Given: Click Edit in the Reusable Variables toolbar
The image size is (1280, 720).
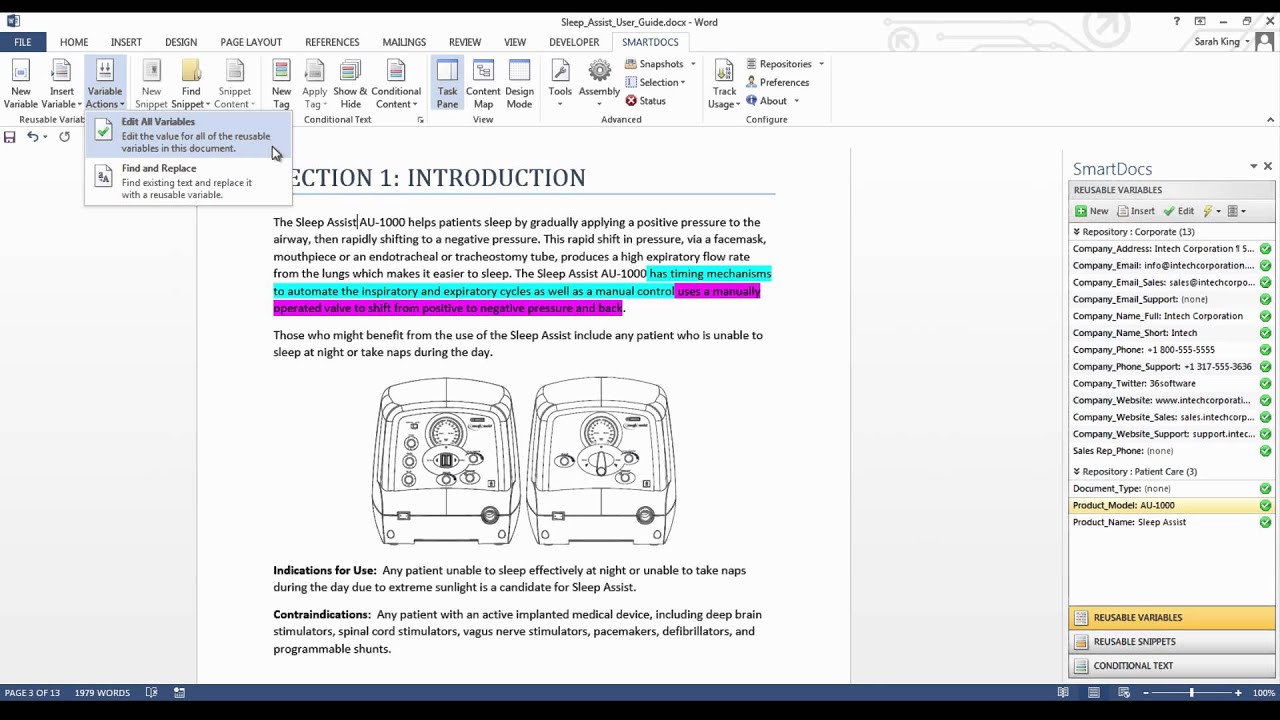Looking at the screenshot, I should [1178, 211].
